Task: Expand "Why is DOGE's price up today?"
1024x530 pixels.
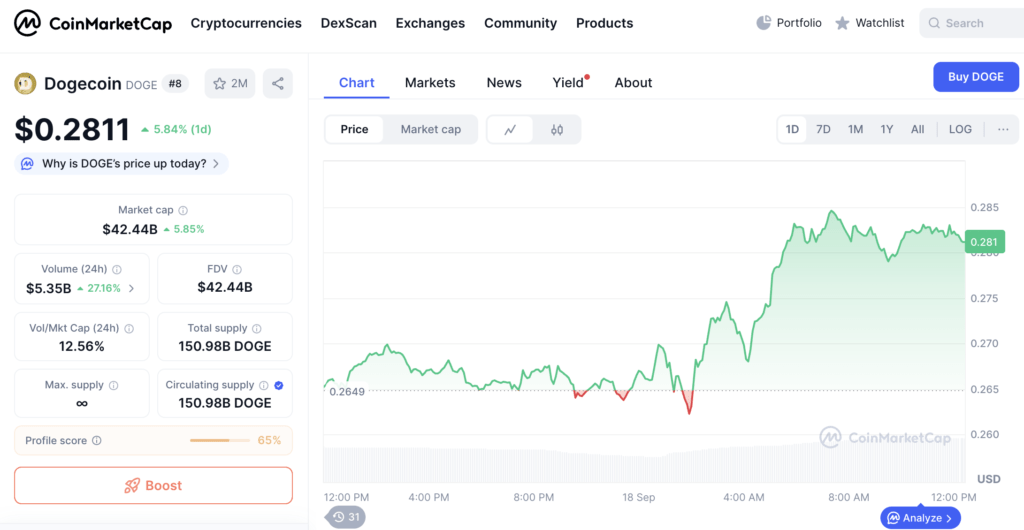Action: [121, 164]
